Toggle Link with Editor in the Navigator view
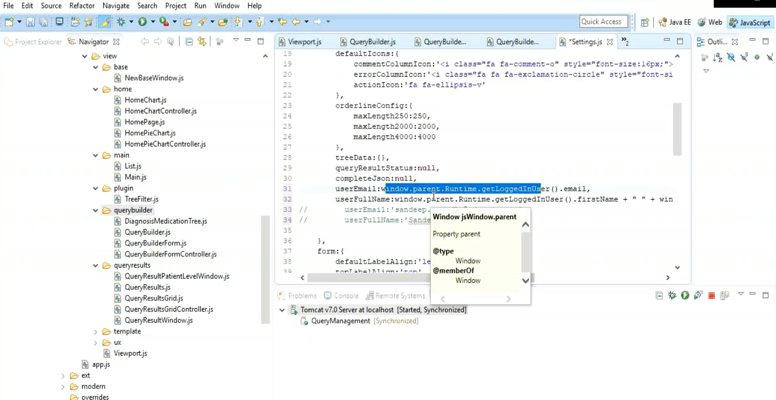The height and width of the screenshot is (400, 776). point(201,42)
